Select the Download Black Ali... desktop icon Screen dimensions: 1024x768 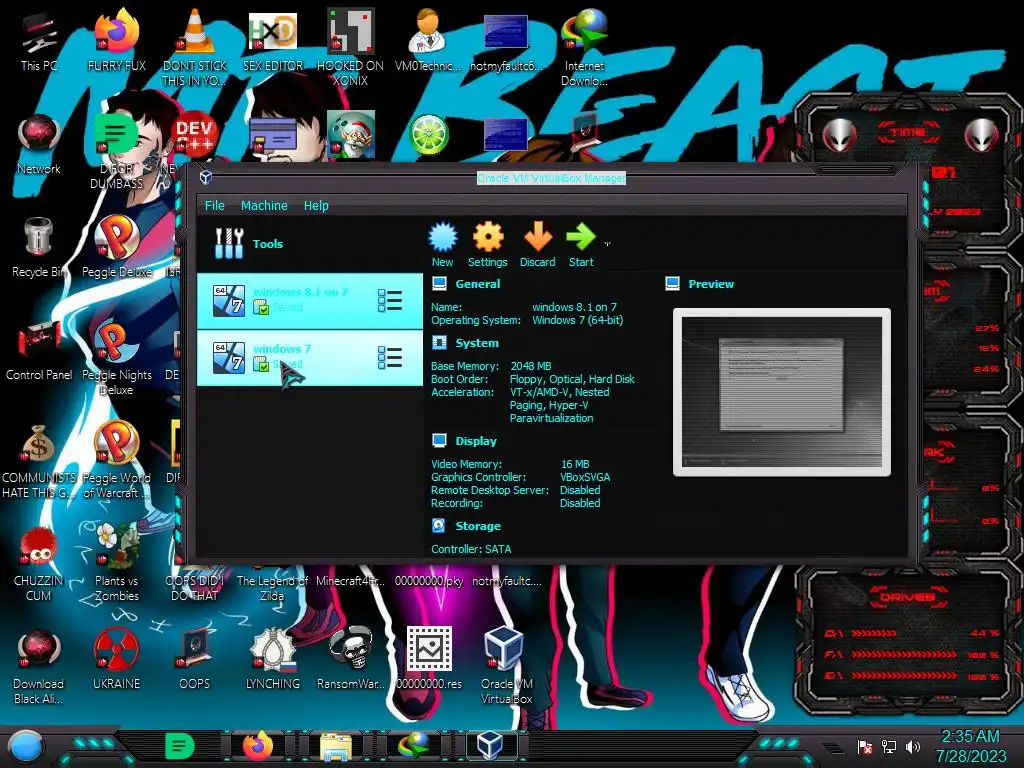tap(39, 666)
